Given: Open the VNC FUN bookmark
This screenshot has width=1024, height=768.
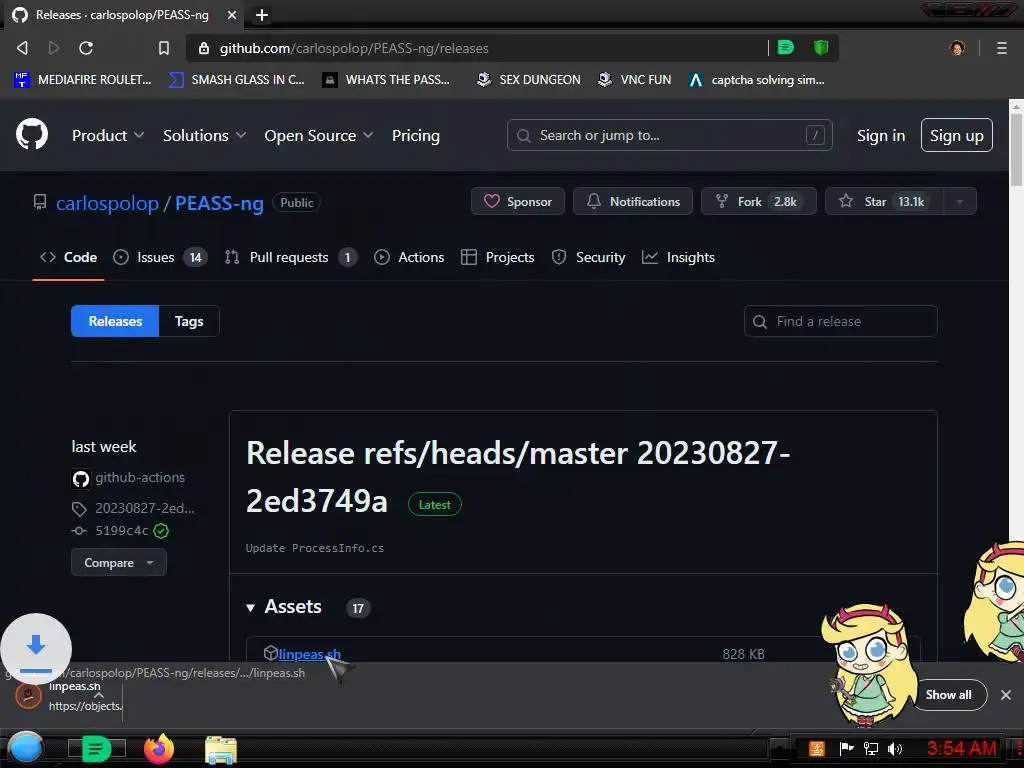Looking at the screenshot, I should click(635, 80).
